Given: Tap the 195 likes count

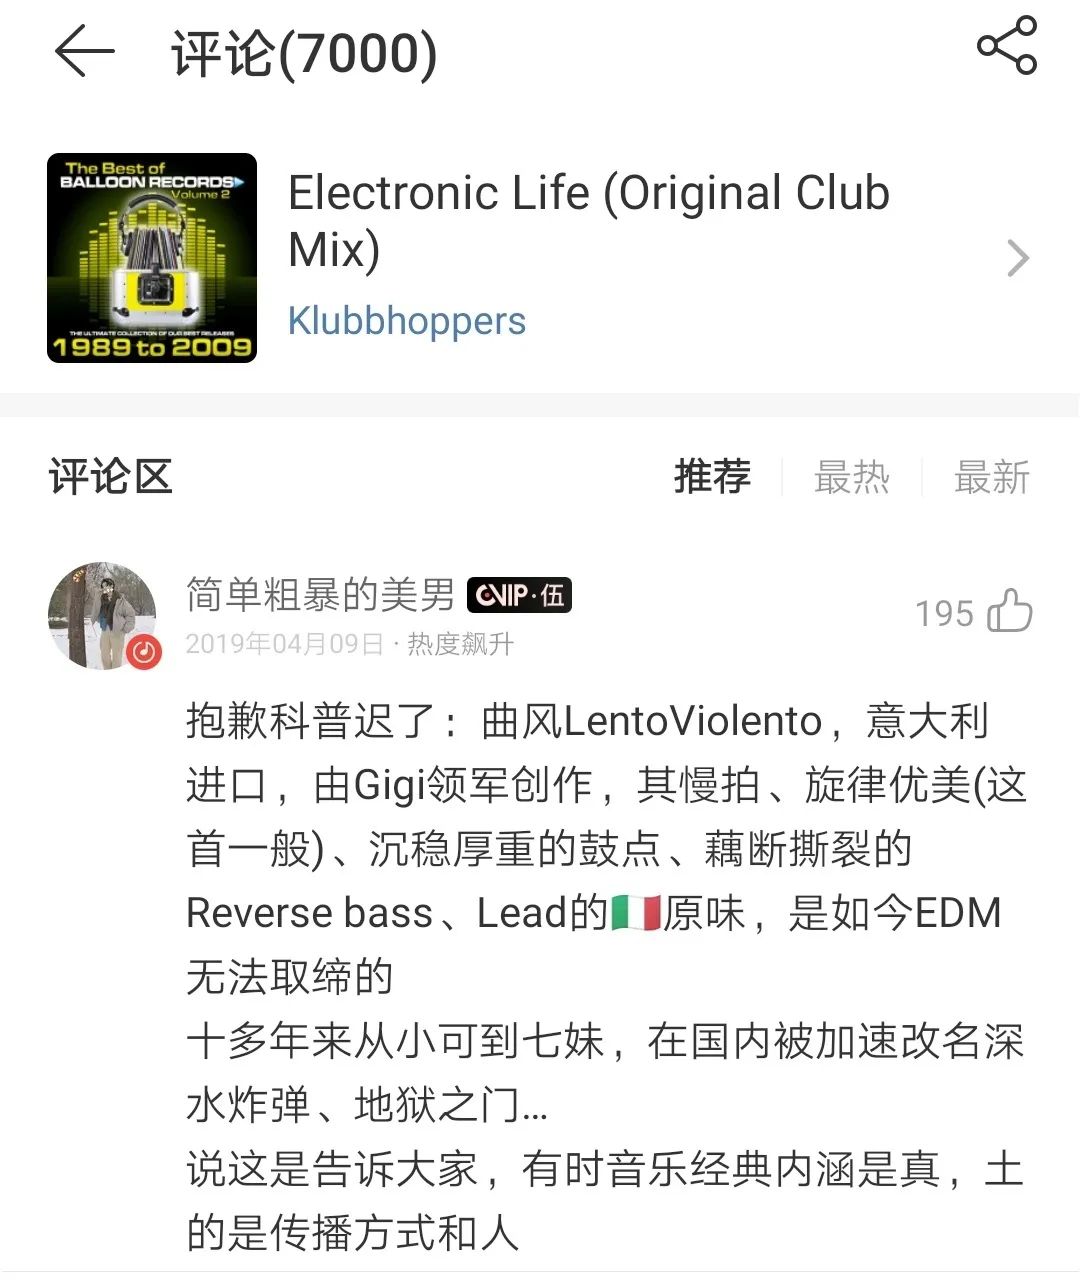Looking at the screenshot, I should 944,613.
